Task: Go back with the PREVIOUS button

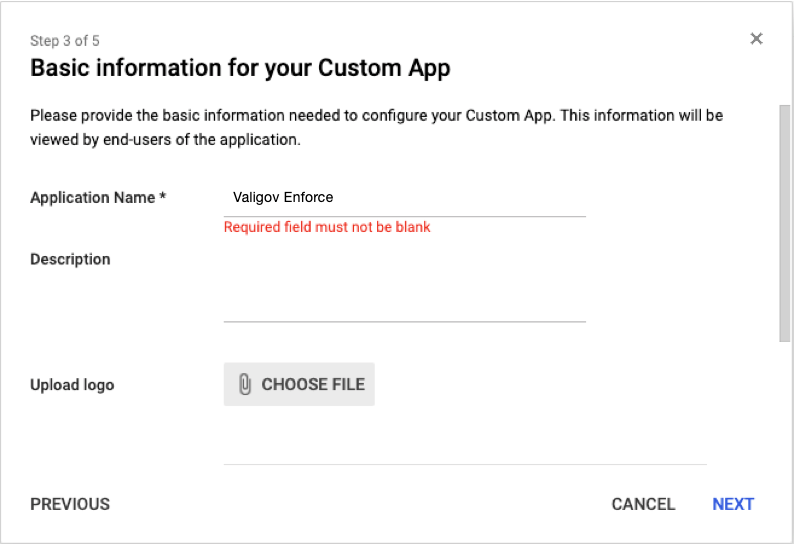Action: tap(70, 504)
